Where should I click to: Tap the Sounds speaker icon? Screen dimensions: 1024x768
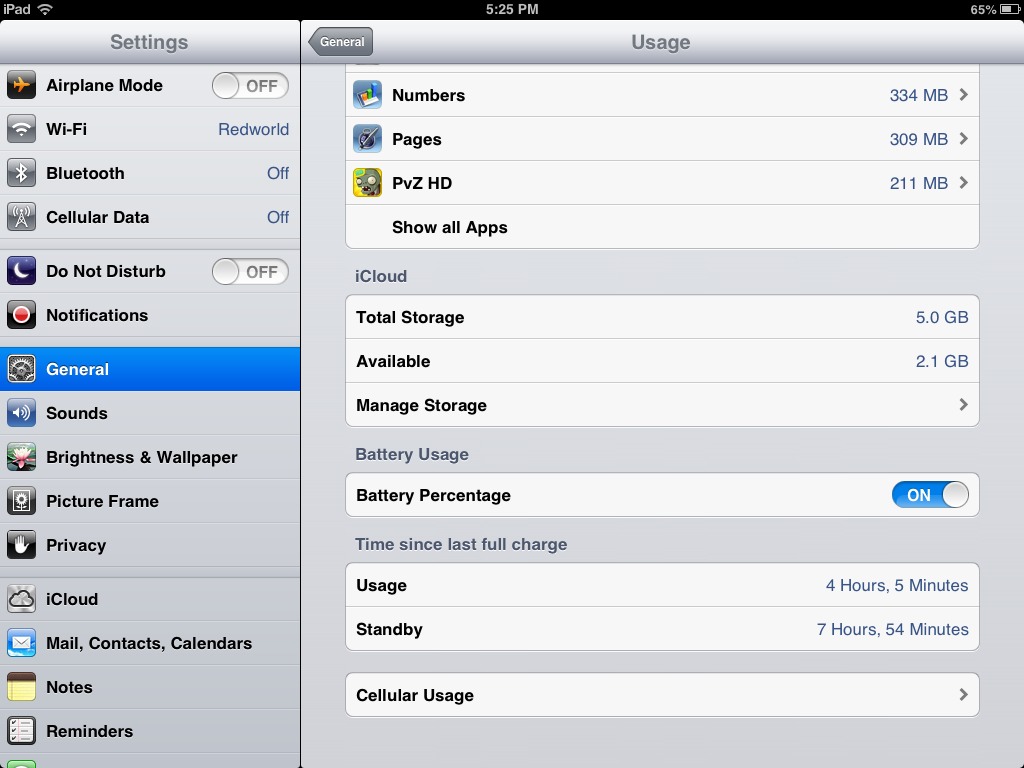pyautogui.click(x=21, y=413)
